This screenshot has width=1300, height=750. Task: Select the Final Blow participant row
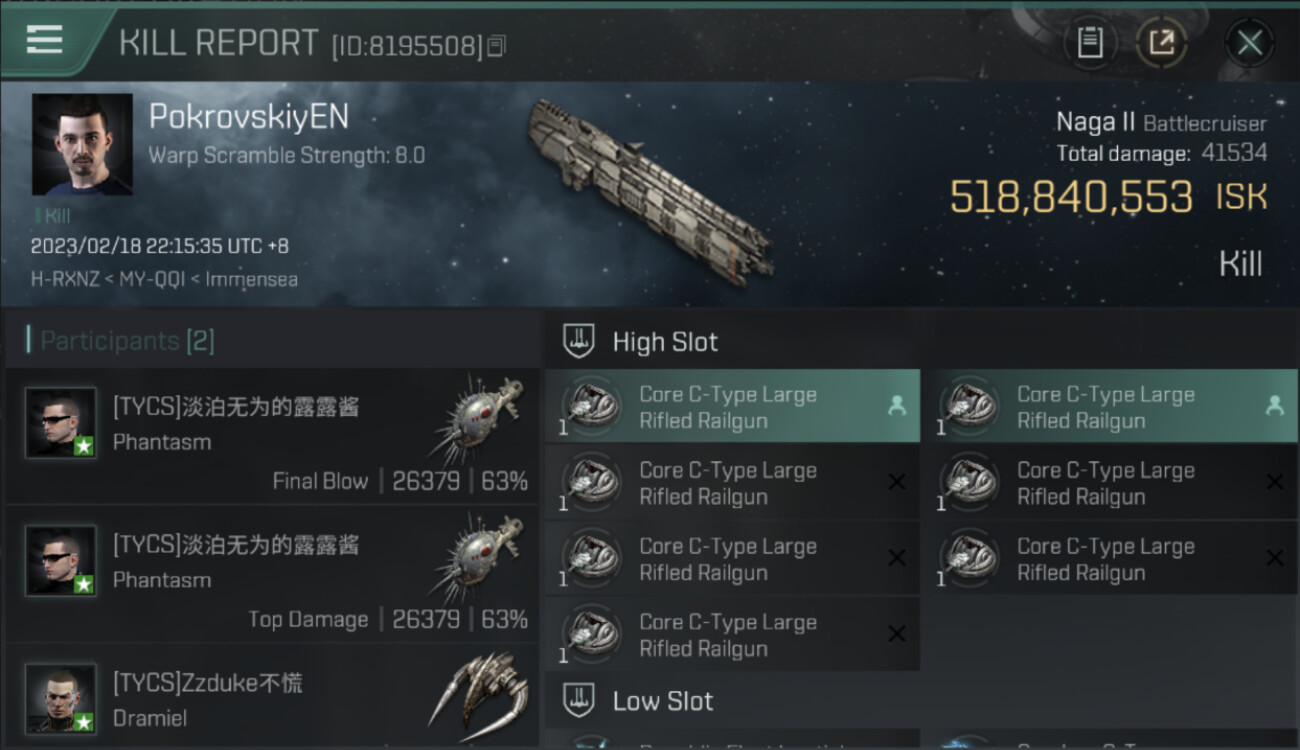[272, 436]
